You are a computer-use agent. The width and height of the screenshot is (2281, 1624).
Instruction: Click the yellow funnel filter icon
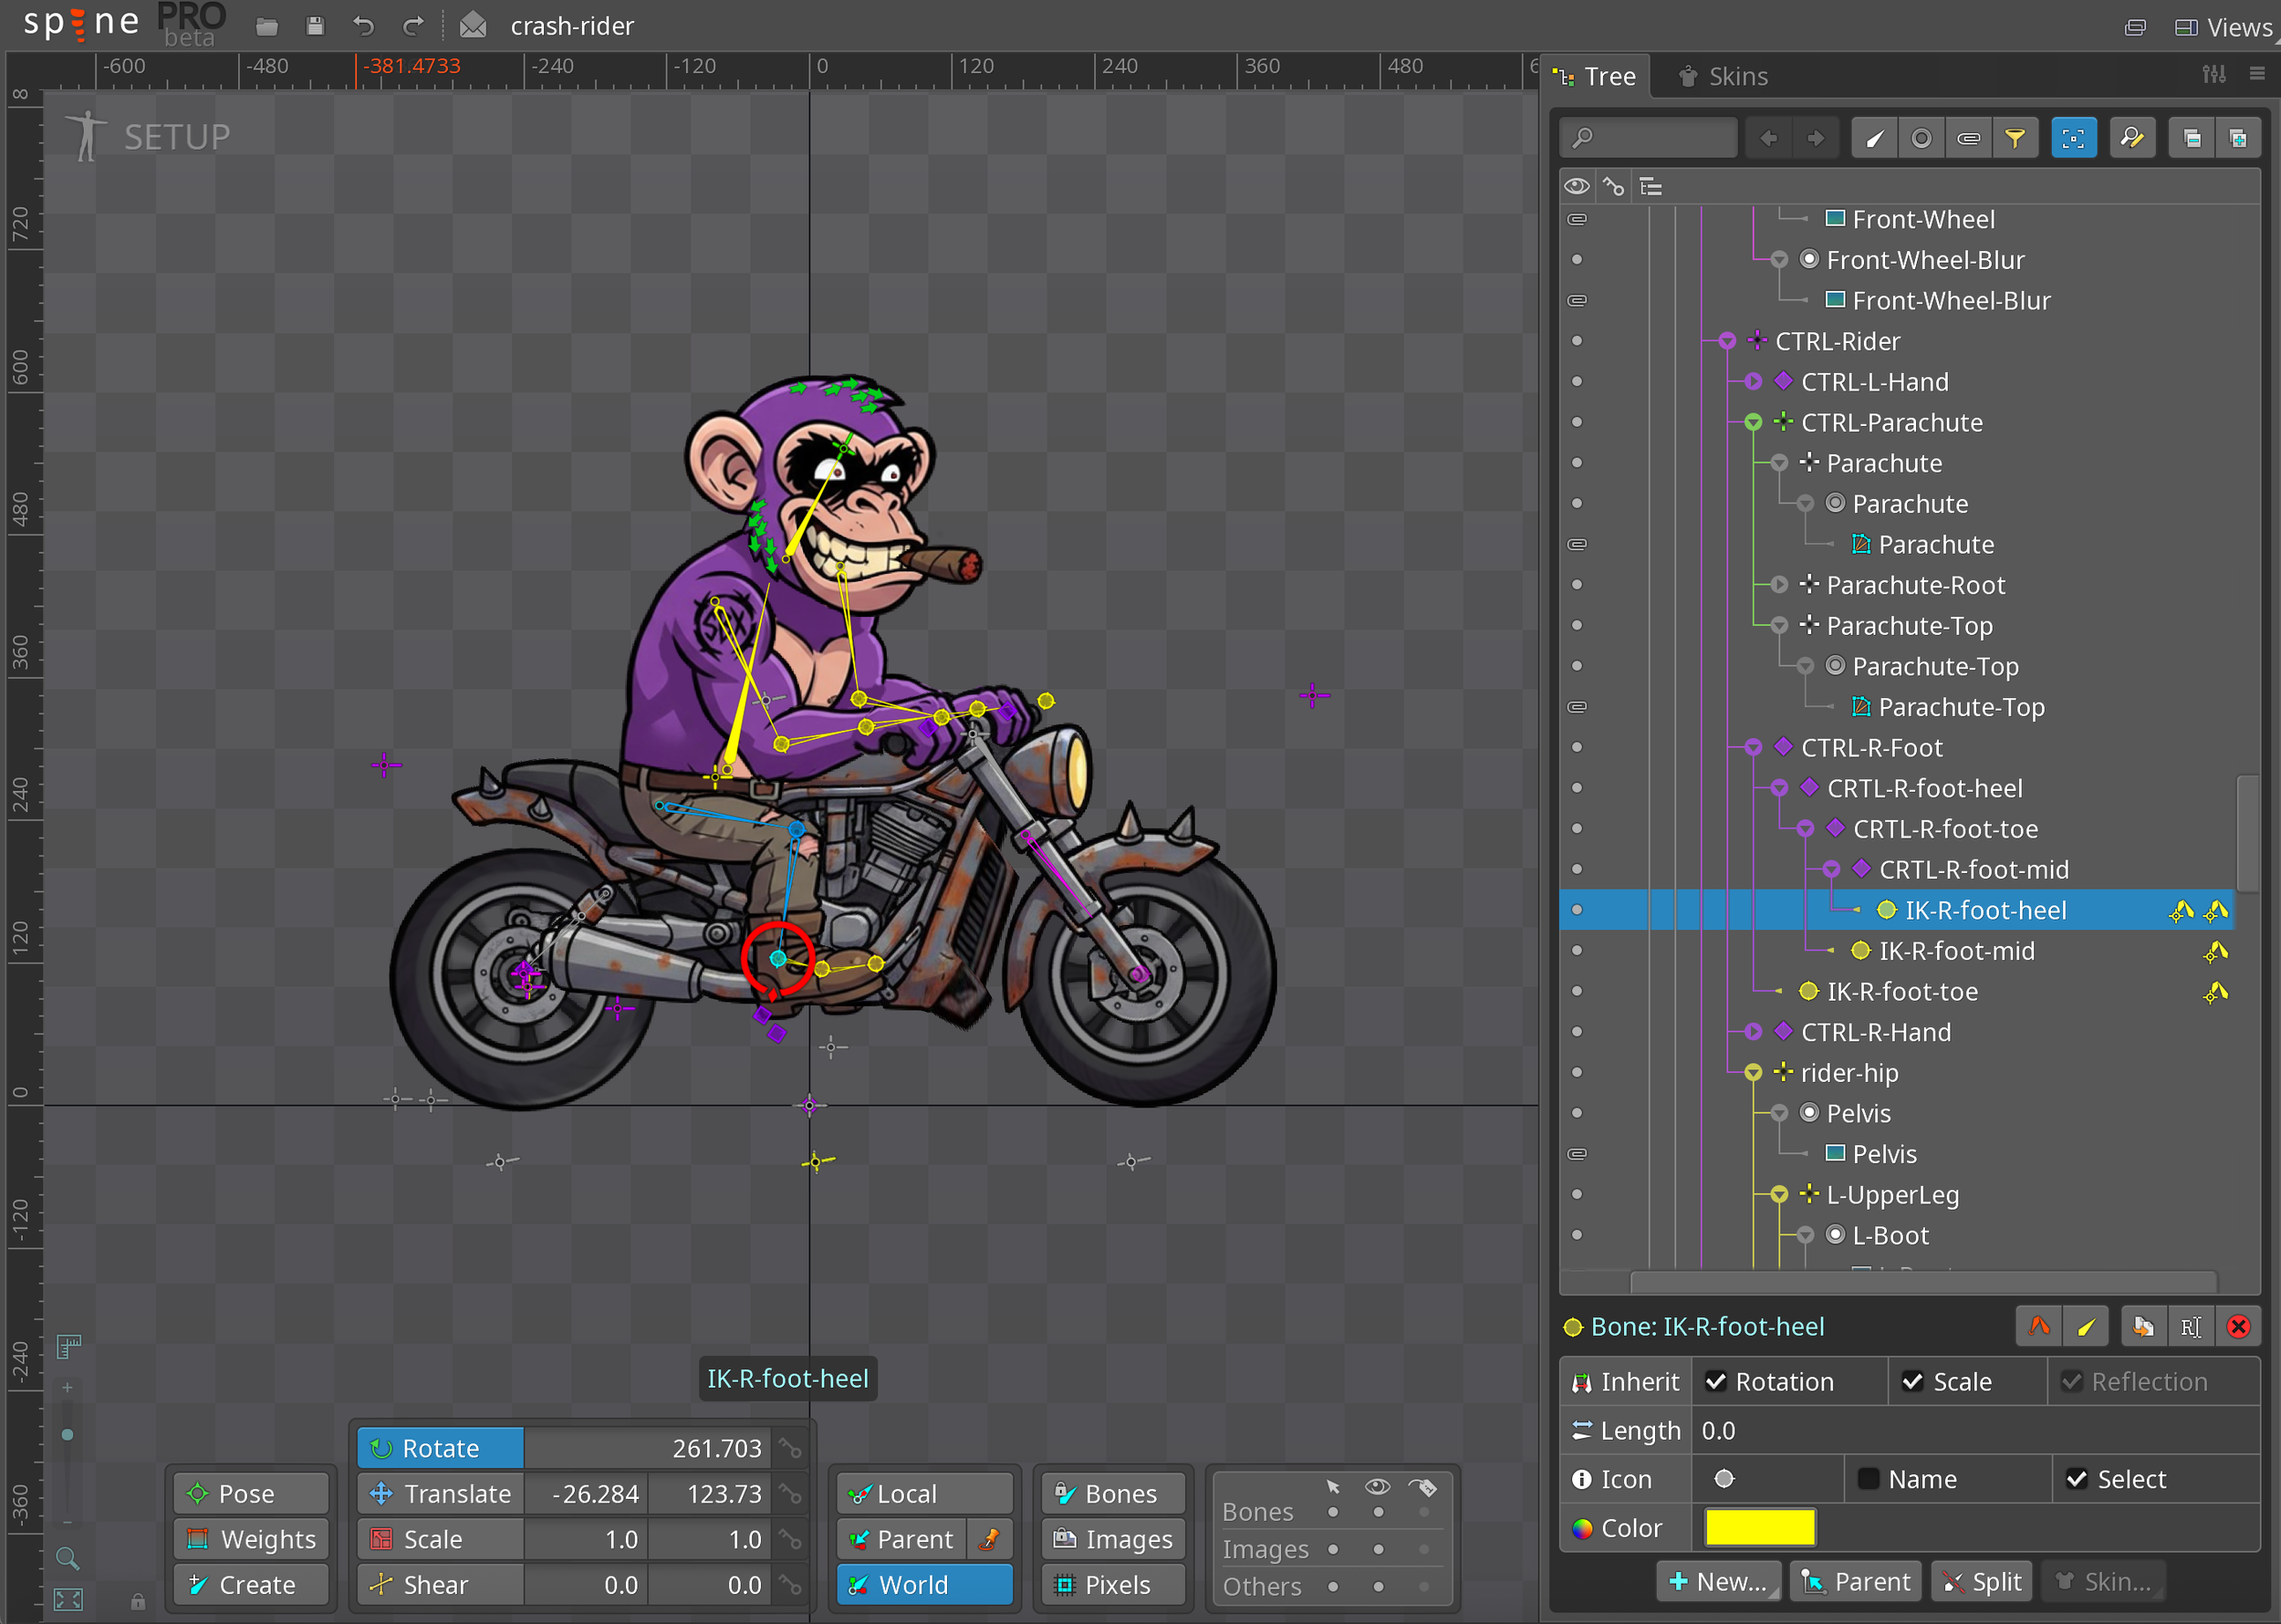[2015, 138]
